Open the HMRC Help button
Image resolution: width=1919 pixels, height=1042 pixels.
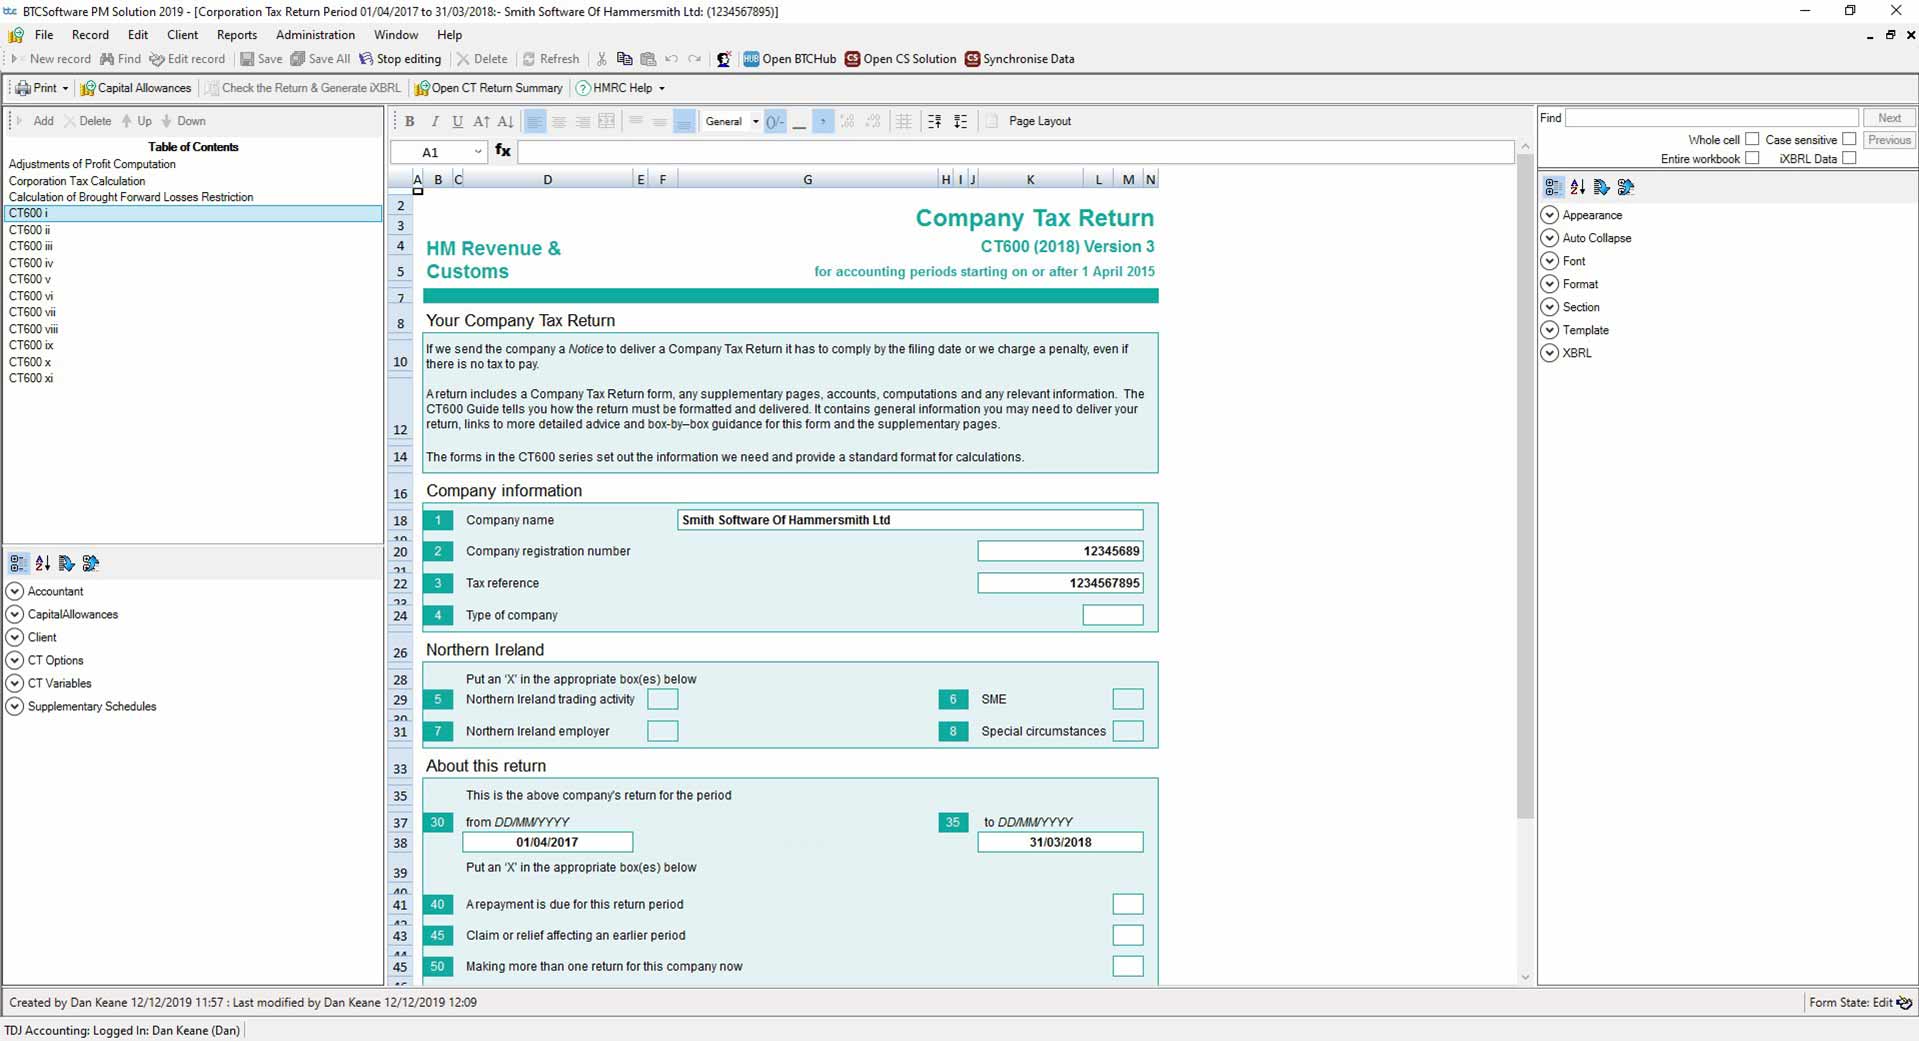point(621,88)
